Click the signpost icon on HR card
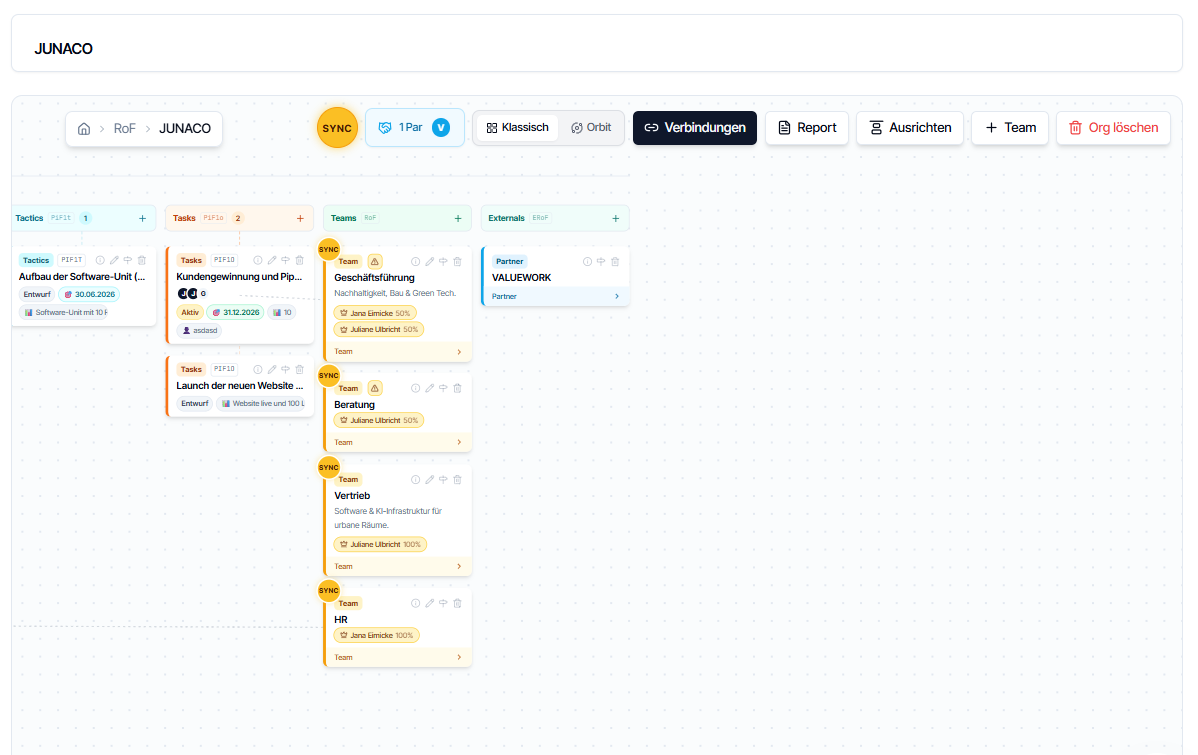Viewport: 1198px width, 755px height. [443, 604]
